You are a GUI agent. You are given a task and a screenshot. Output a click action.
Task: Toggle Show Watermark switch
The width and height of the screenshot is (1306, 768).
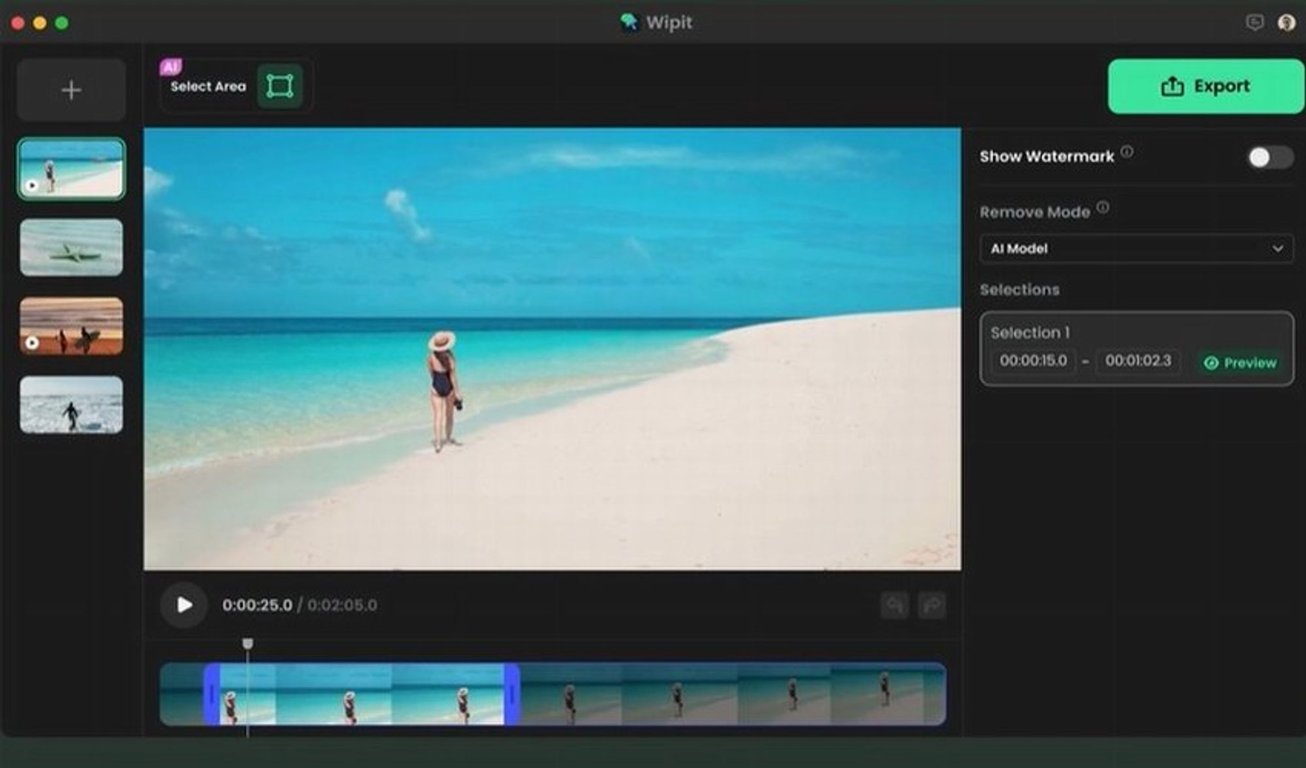tap(1270, 157)
